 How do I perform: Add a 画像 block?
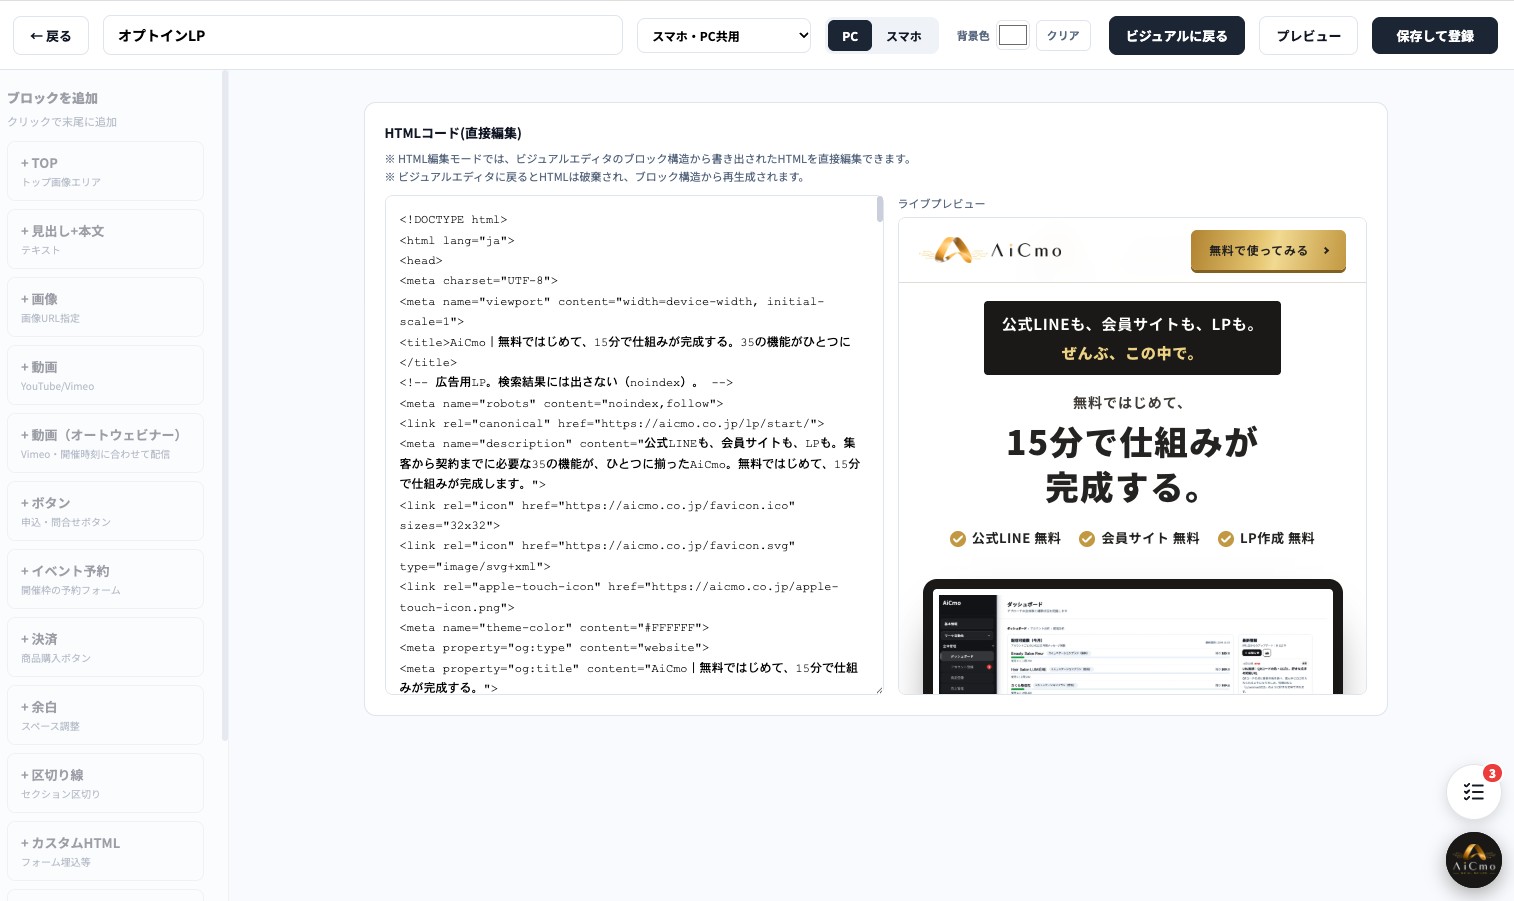105,307
